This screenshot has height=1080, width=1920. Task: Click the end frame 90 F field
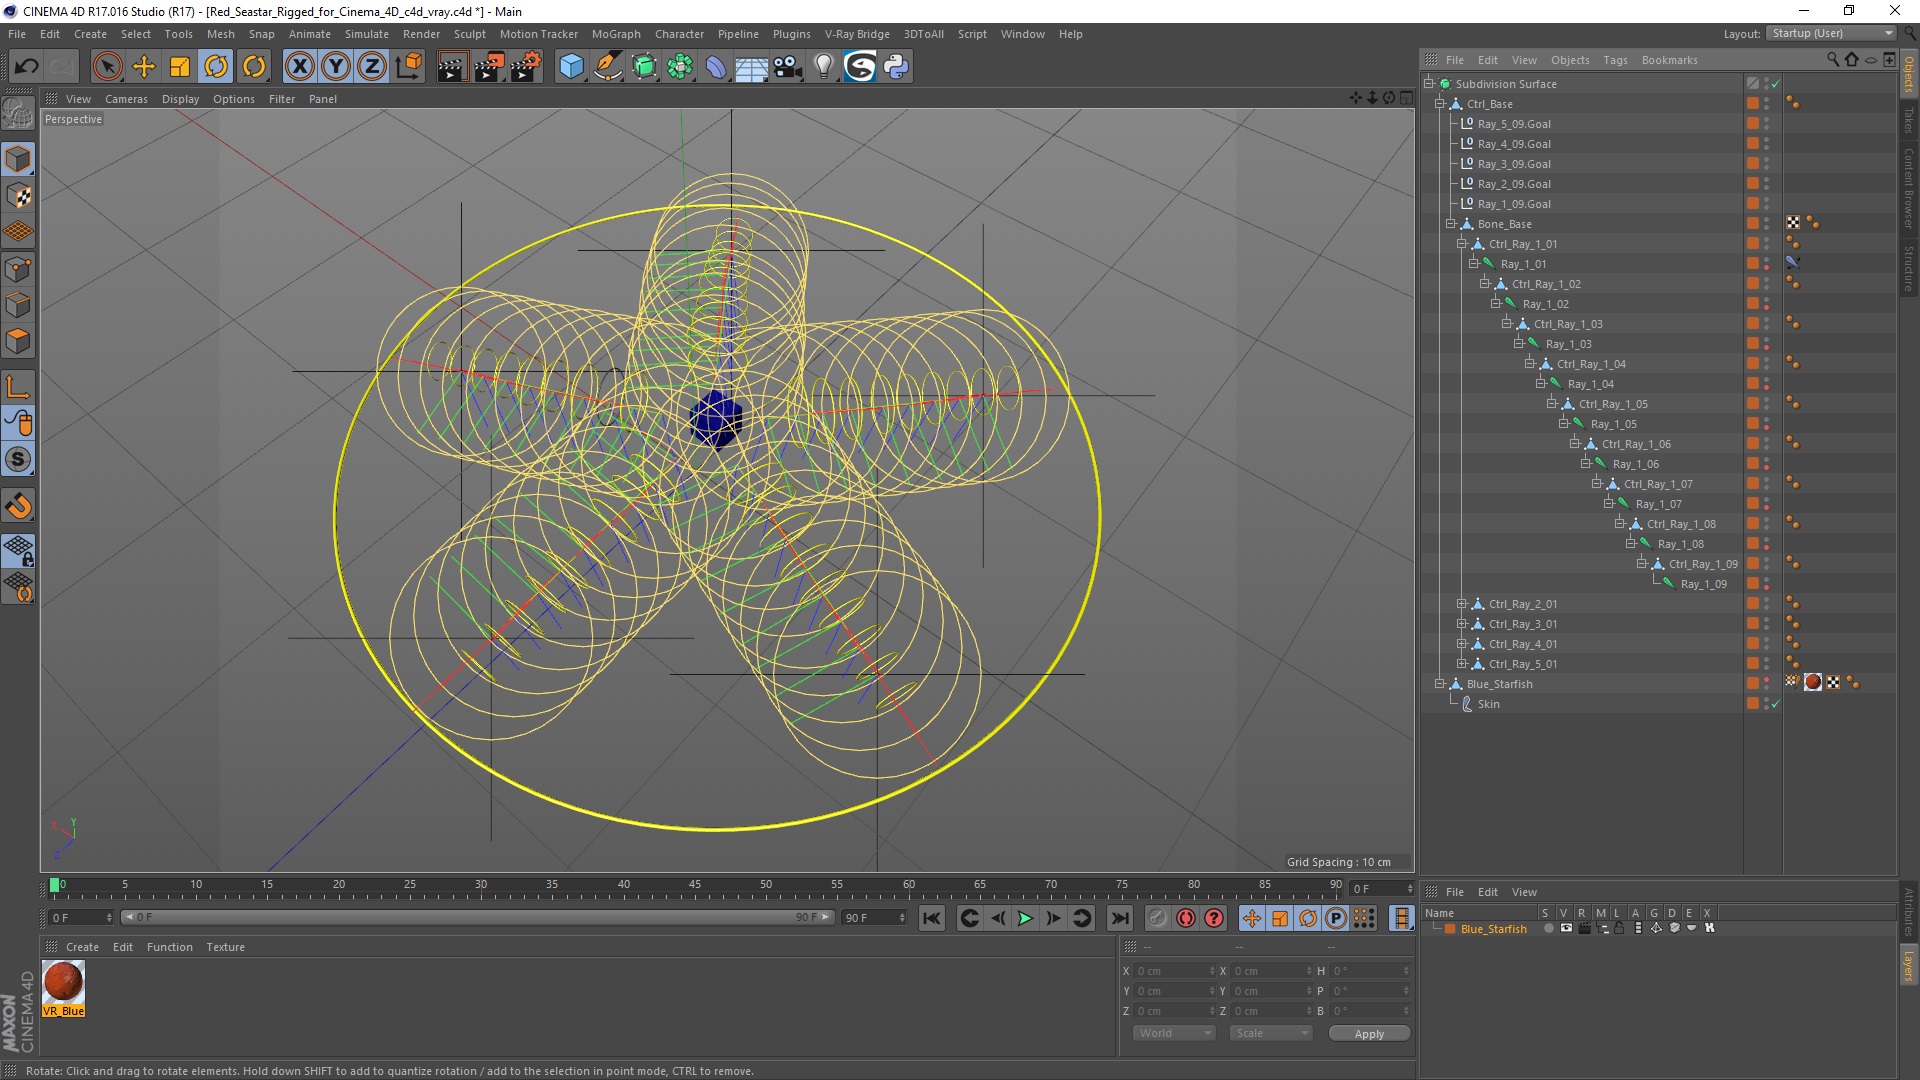point(875,918)
